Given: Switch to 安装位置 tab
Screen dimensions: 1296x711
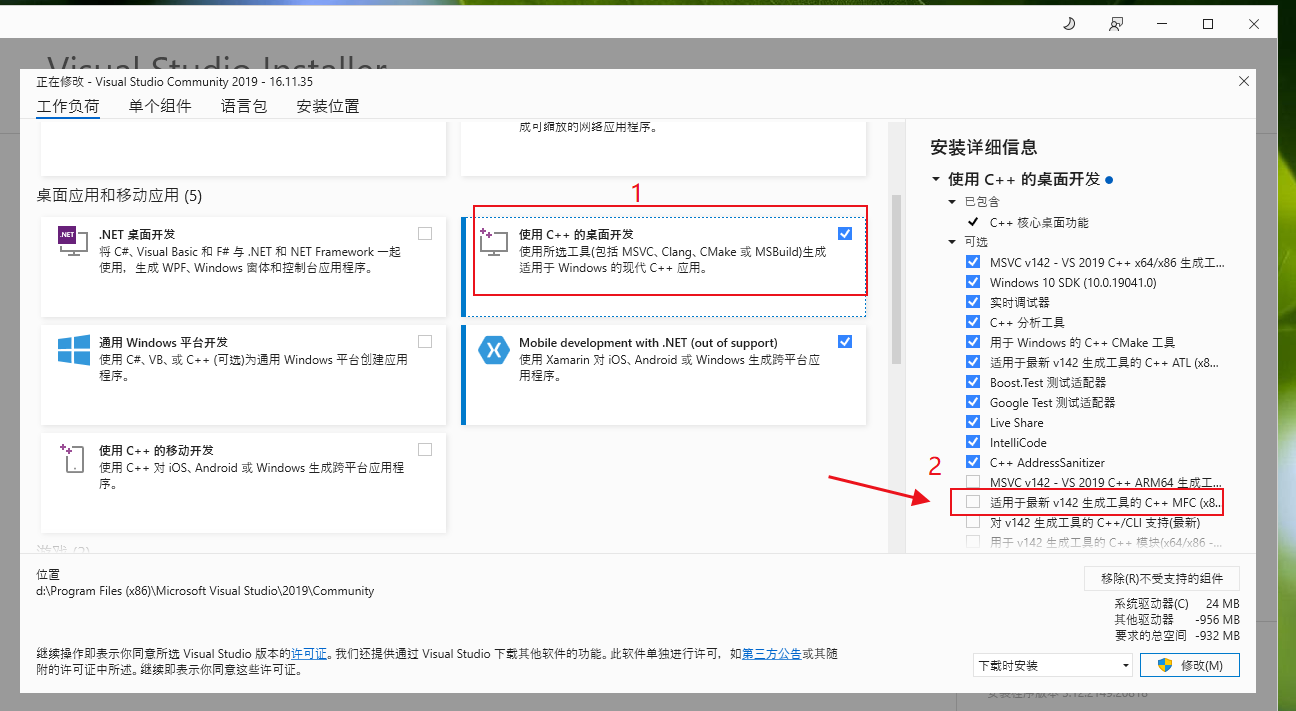Looking at the screenshot, I should pyautogui.click(x=328, y=106).
